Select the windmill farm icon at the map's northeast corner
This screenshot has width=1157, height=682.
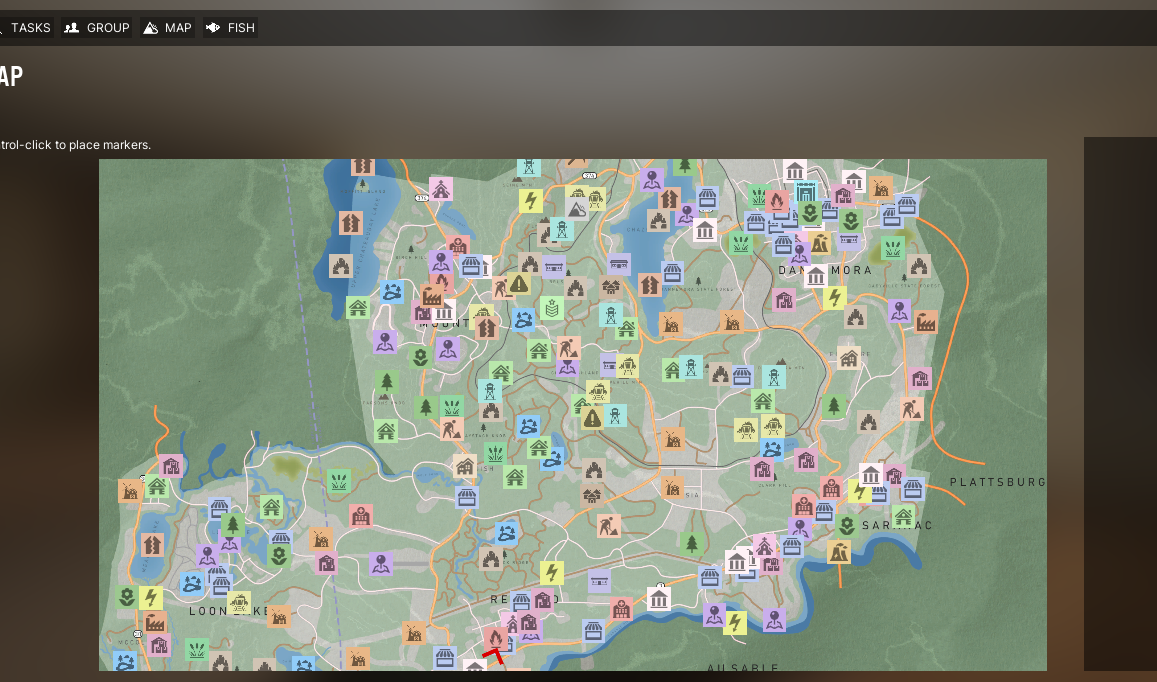pos(880,187)
